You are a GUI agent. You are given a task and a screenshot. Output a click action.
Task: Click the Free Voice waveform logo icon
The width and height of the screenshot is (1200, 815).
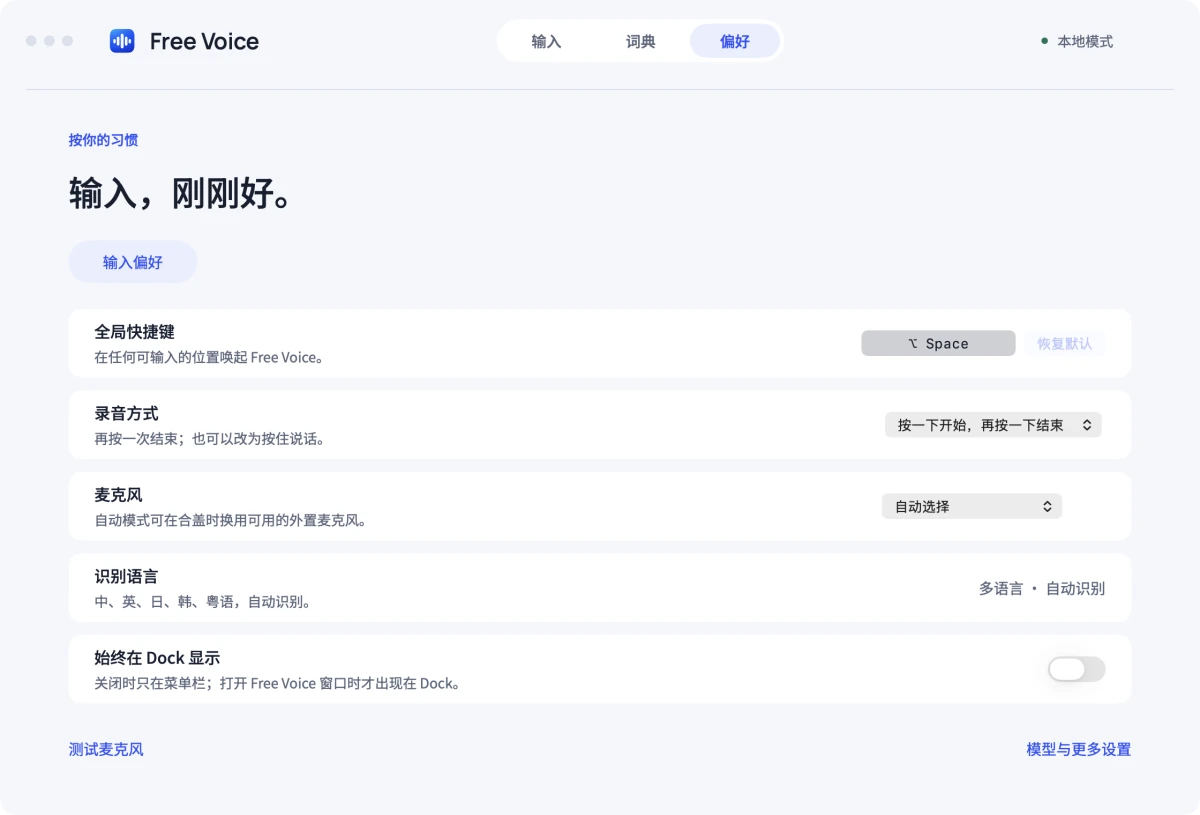(x=122, y=41)
